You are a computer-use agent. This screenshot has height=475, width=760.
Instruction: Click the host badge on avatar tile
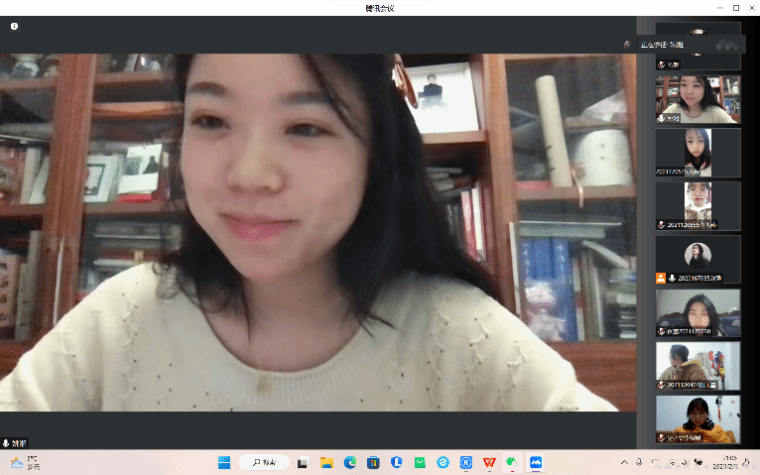point(660,278)
